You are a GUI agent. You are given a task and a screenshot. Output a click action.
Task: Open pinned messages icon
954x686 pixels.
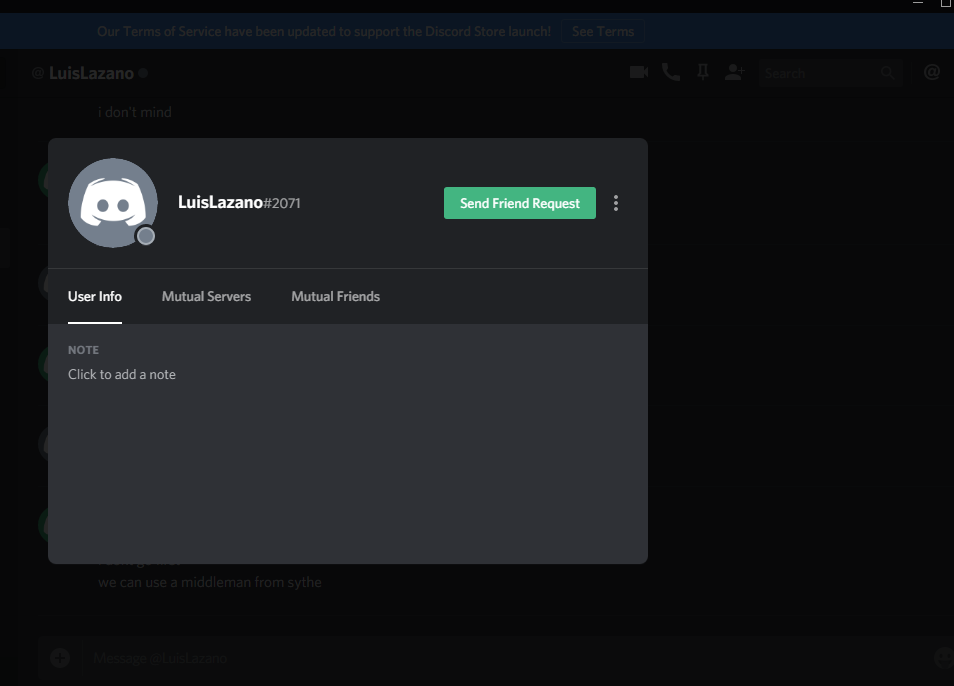point(703,72)
